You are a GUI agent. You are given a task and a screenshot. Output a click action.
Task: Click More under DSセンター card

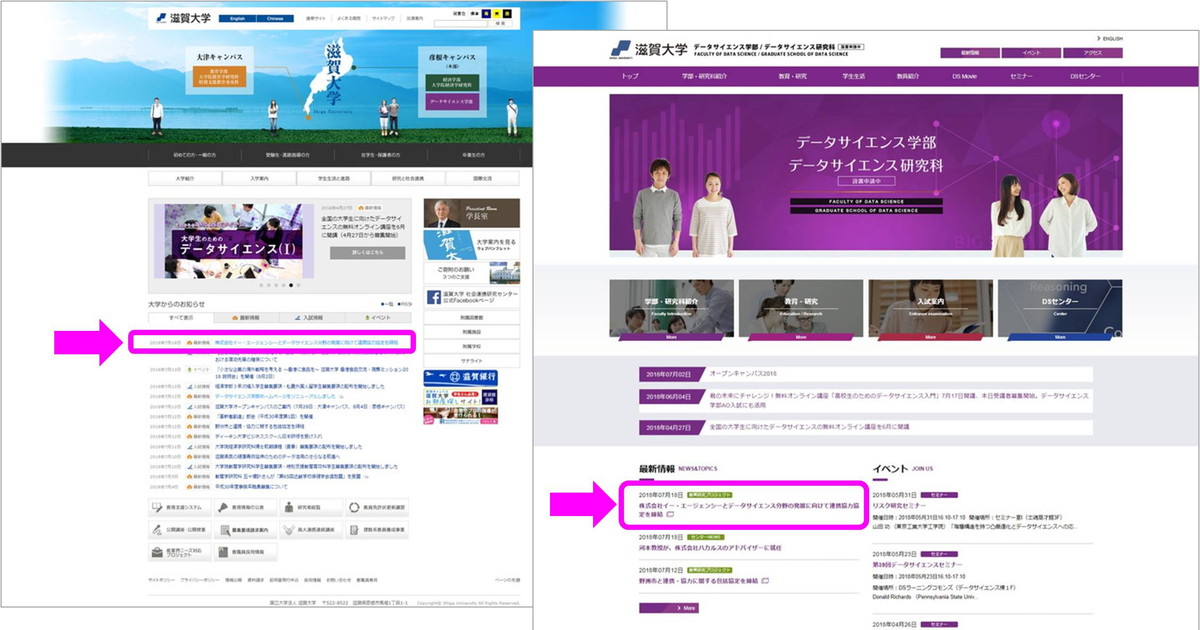point(1059,337)
